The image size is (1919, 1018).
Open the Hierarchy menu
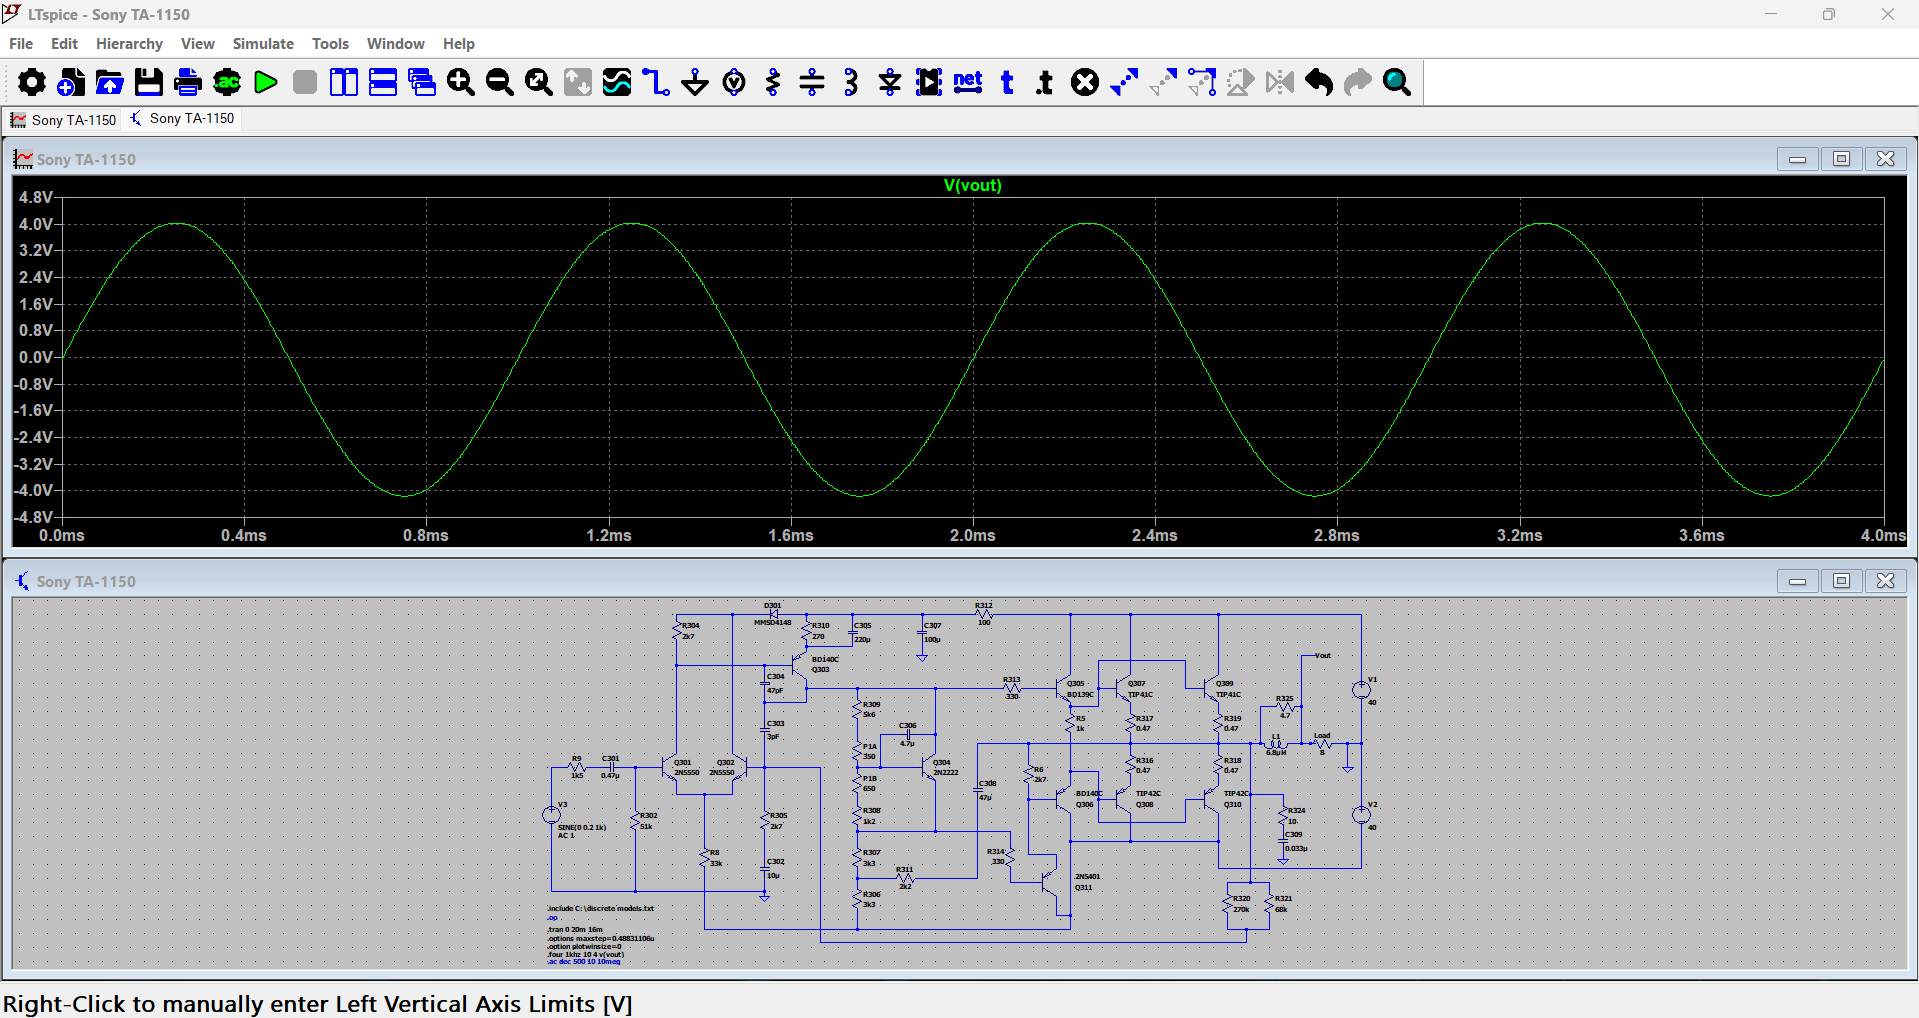tap(129, 44)
